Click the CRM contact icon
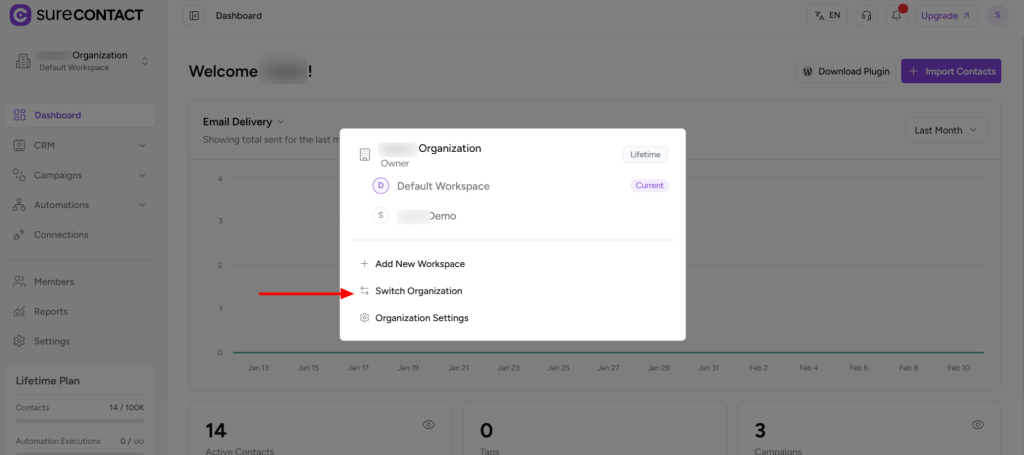This screenshot has width=1024, height=455. (x=19, y=145)
